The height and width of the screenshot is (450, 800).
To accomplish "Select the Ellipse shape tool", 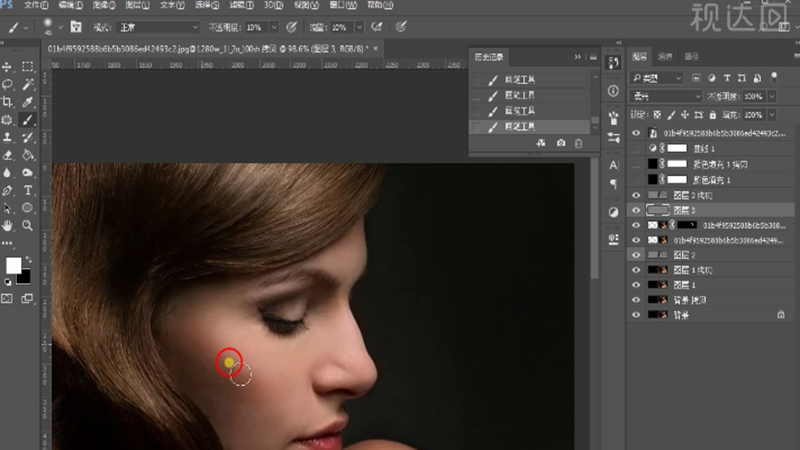I will click(x=28, y=208).
